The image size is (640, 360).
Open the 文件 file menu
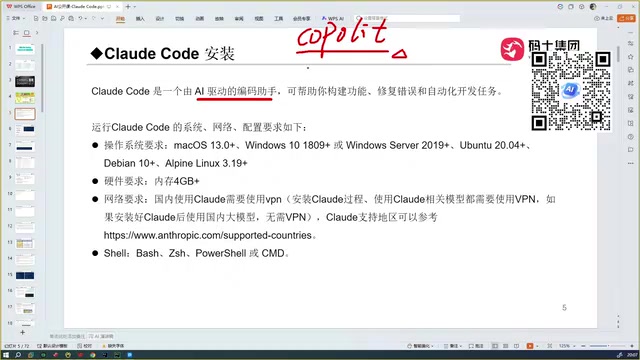click(x=16, y=18)
